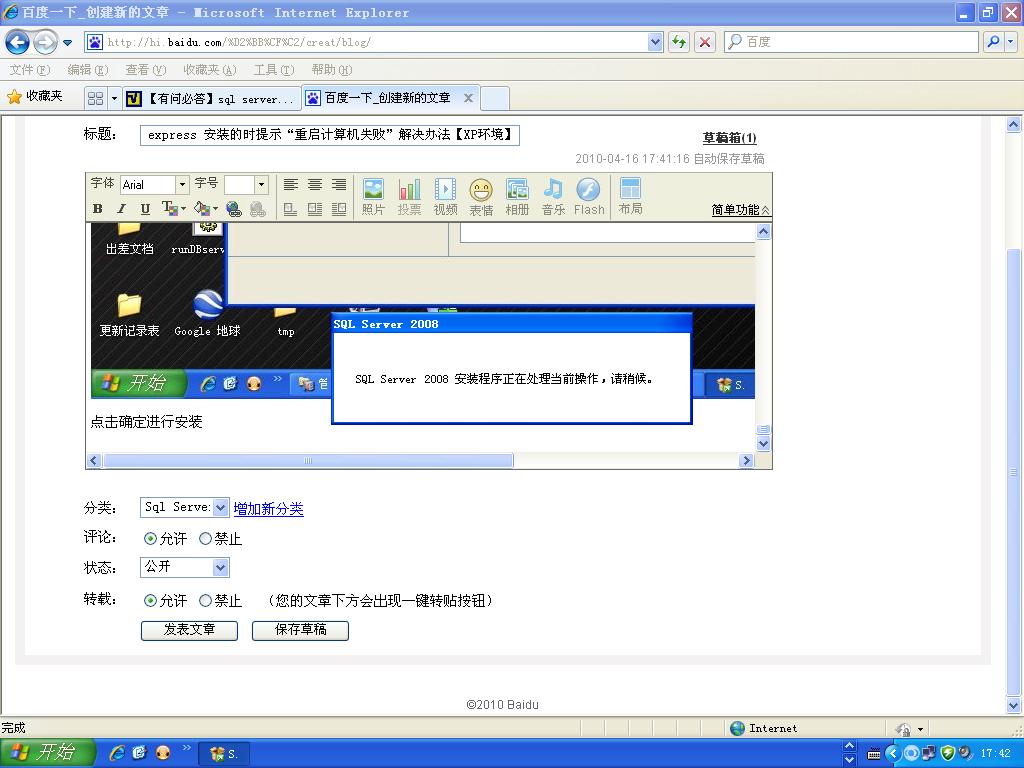Image resolution: width=1024 pixels, height=768 pixels.
Task: Open the 布局 layout tool
Action: click(630, 196)
